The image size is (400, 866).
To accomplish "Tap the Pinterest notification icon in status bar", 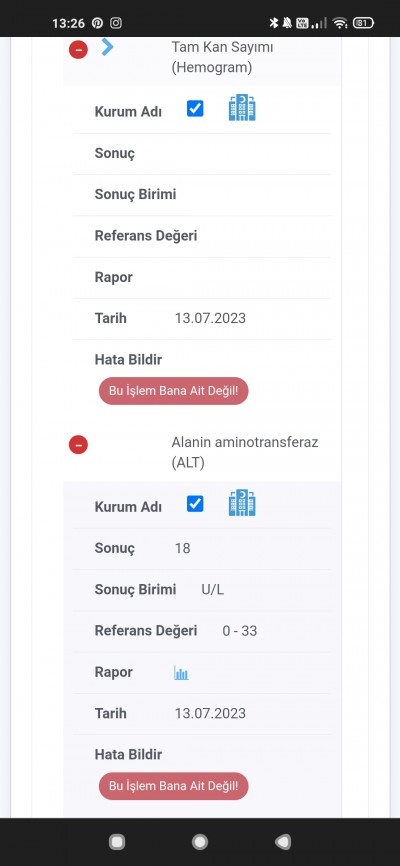I will 97,23.
